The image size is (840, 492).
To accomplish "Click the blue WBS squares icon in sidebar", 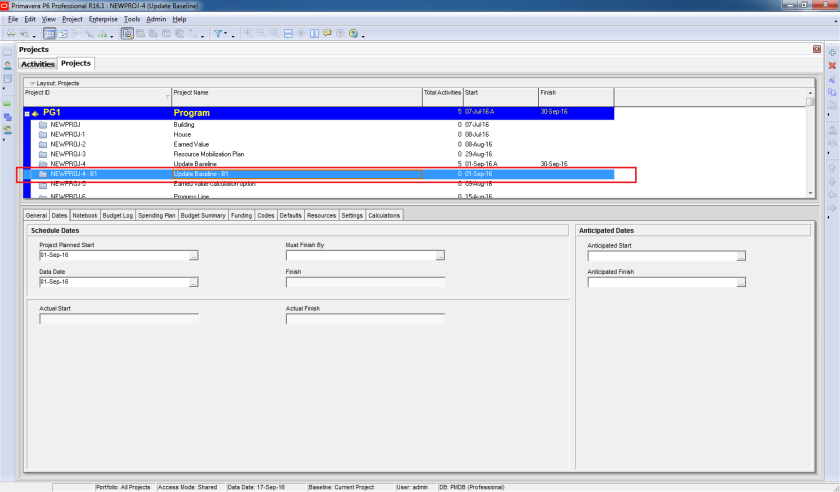I will tap(8, 117).
